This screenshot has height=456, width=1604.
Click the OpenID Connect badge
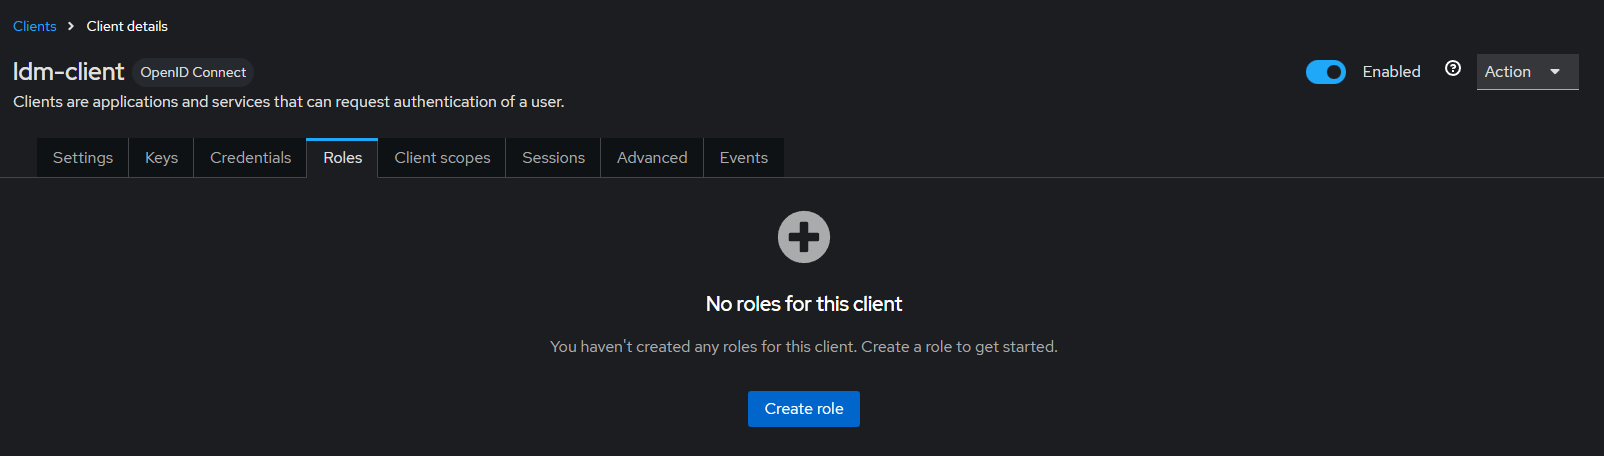[193, 72]
